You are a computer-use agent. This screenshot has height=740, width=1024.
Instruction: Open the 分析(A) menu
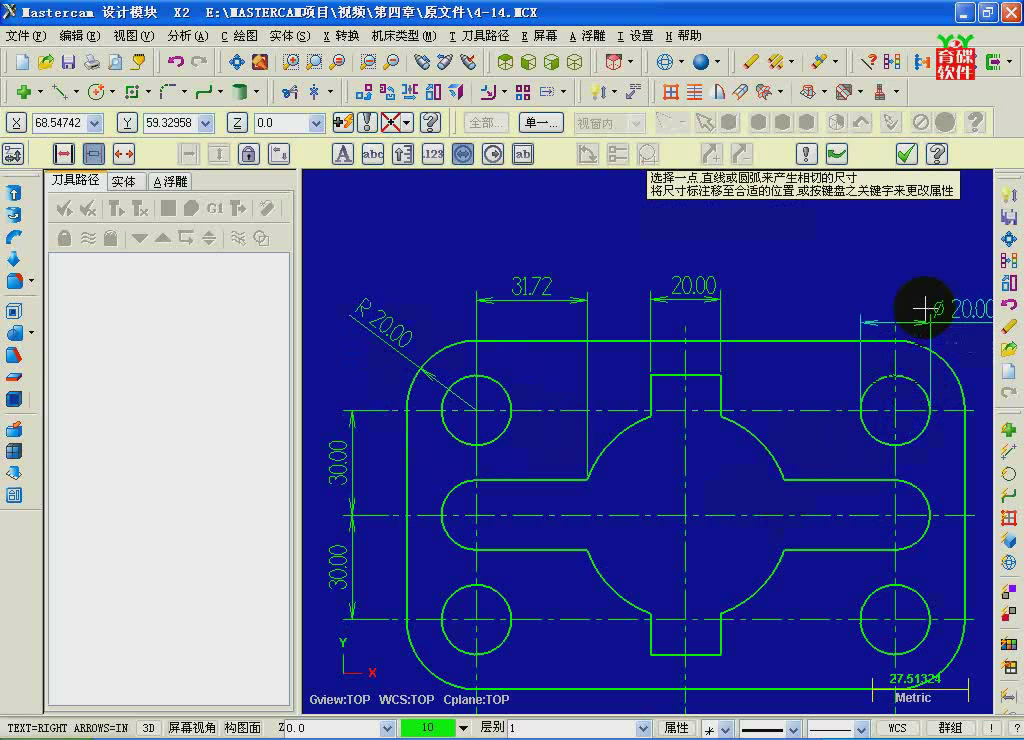[188, 36]
